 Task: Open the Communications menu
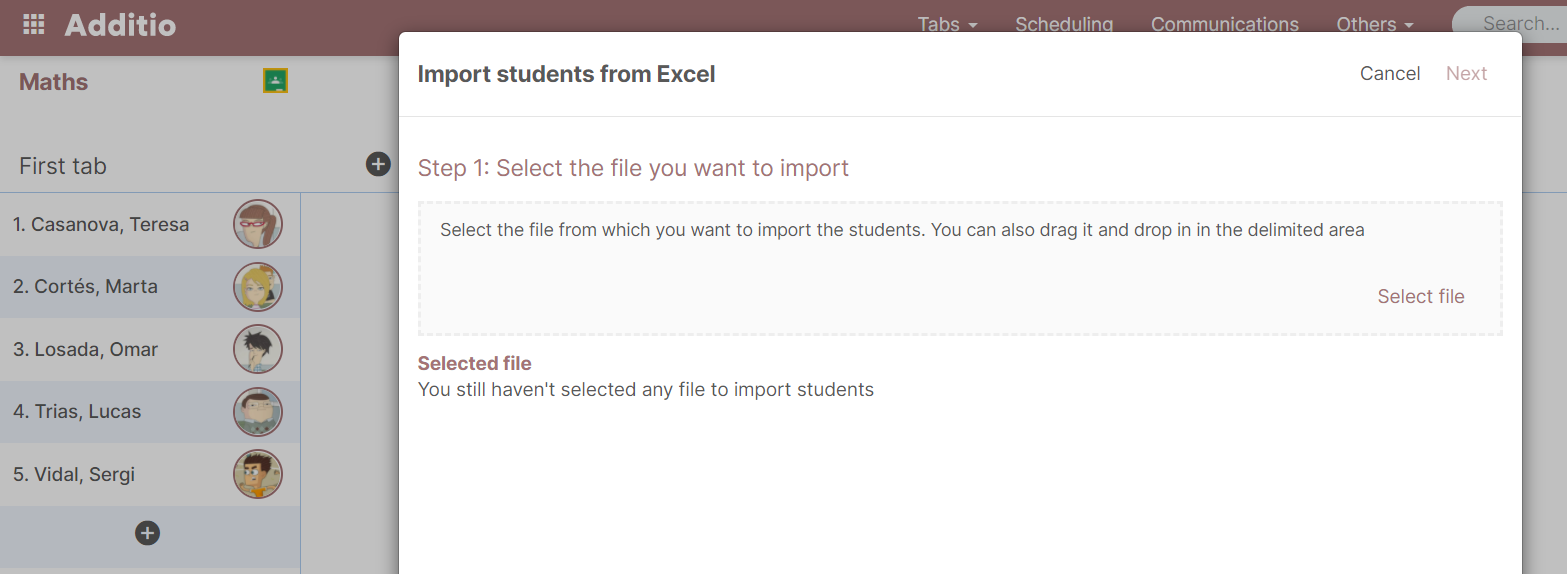click(1224, 24)
